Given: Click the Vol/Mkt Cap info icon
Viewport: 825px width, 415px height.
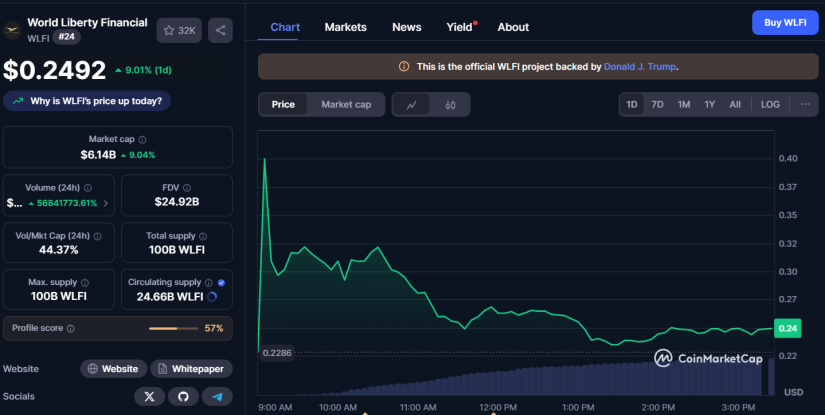Looking at the screenshot, I should (97, 236).
